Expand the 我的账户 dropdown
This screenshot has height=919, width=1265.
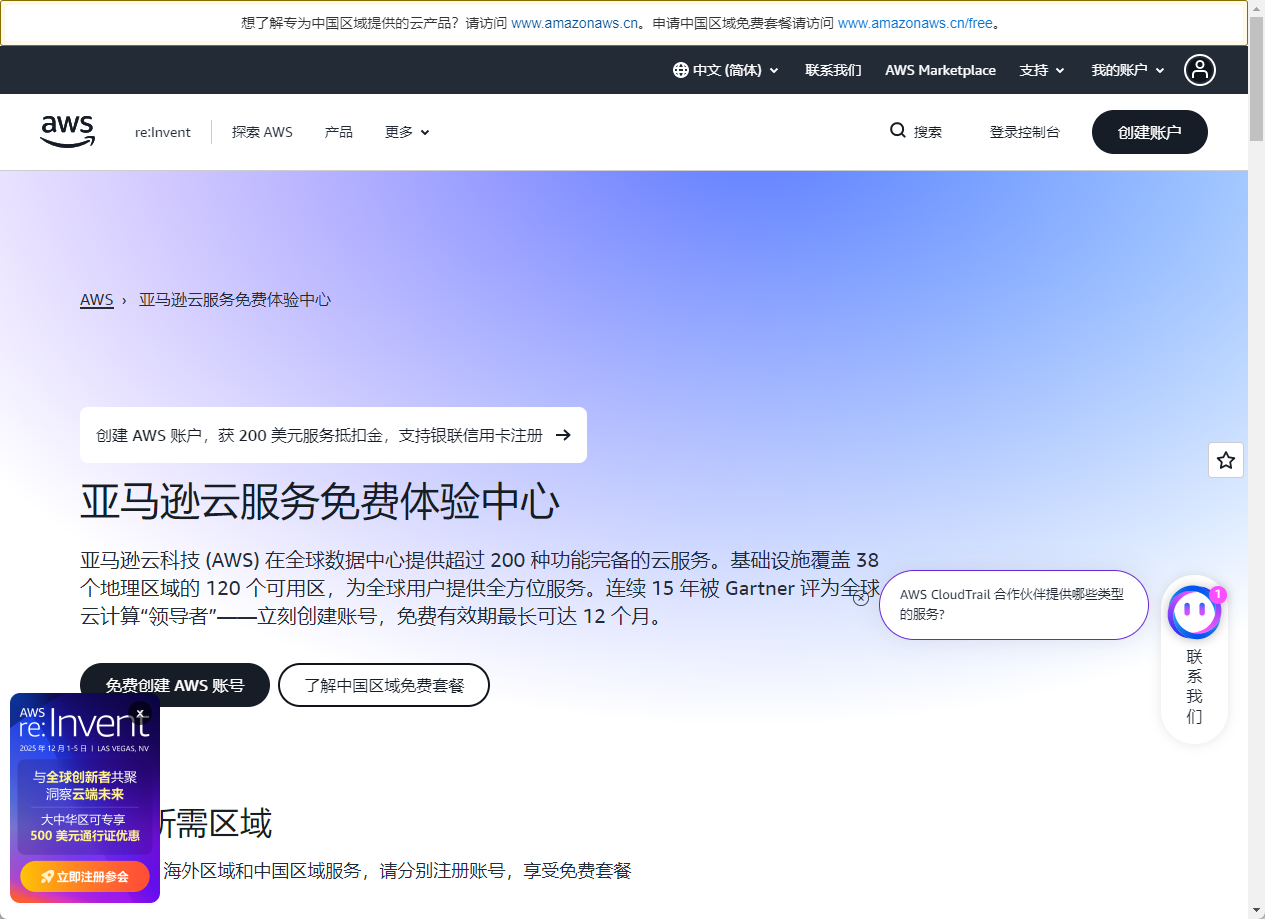(x=1127, y=70)
